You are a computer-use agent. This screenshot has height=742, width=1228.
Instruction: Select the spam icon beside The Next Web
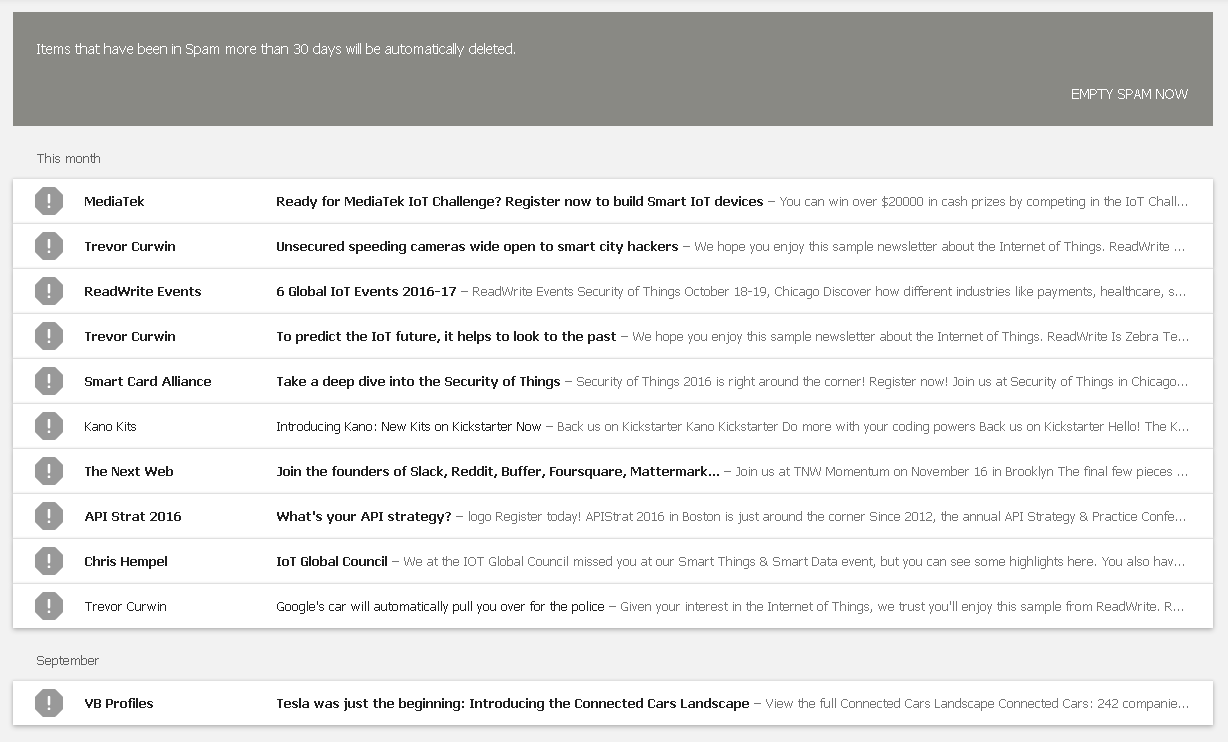48,471
